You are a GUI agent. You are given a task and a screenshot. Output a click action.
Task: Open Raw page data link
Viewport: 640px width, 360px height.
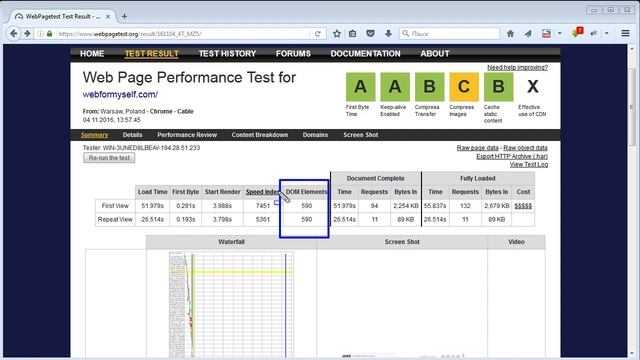[x=477, y=148]
